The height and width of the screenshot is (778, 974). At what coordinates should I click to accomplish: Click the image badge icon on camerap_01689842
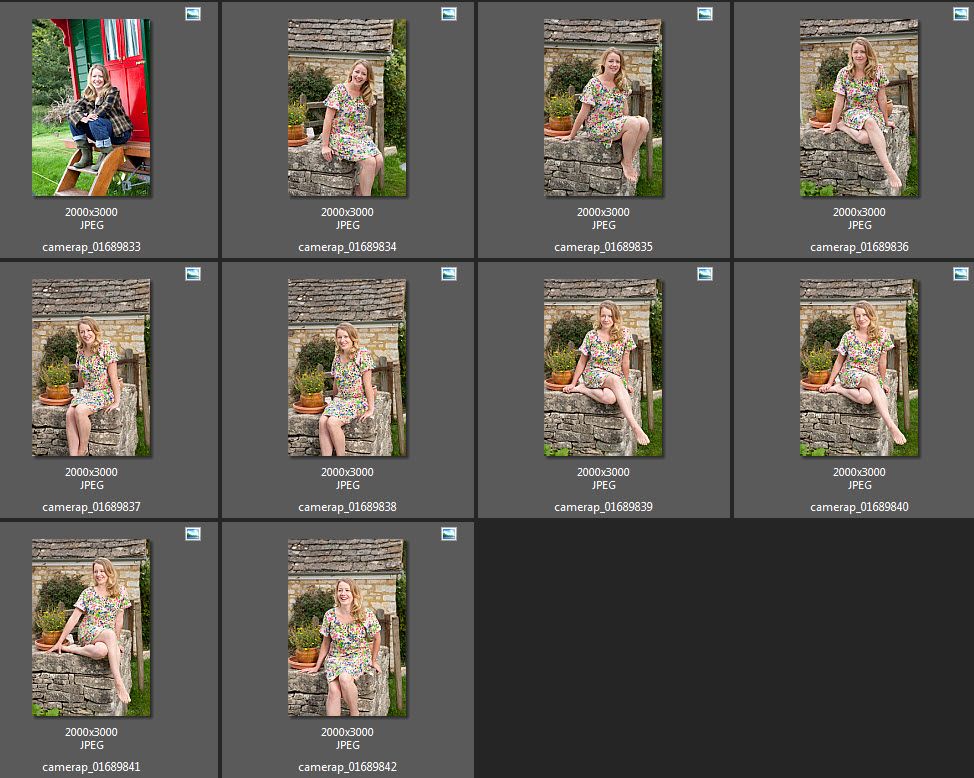click(449, 534)
